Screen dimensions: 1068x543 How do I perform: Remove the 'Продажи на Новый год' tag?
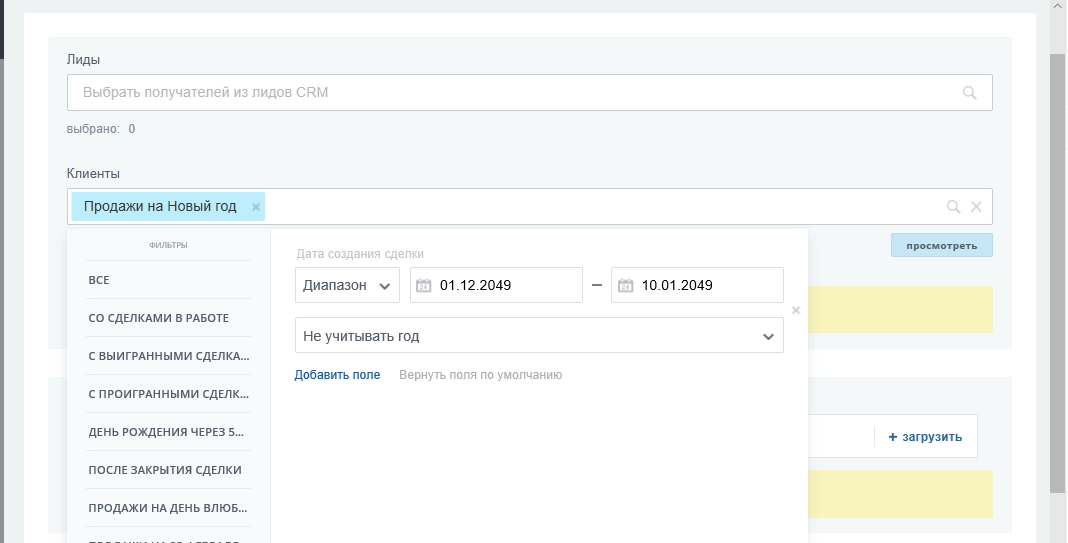pyautogui.click(x=256, y=207)
